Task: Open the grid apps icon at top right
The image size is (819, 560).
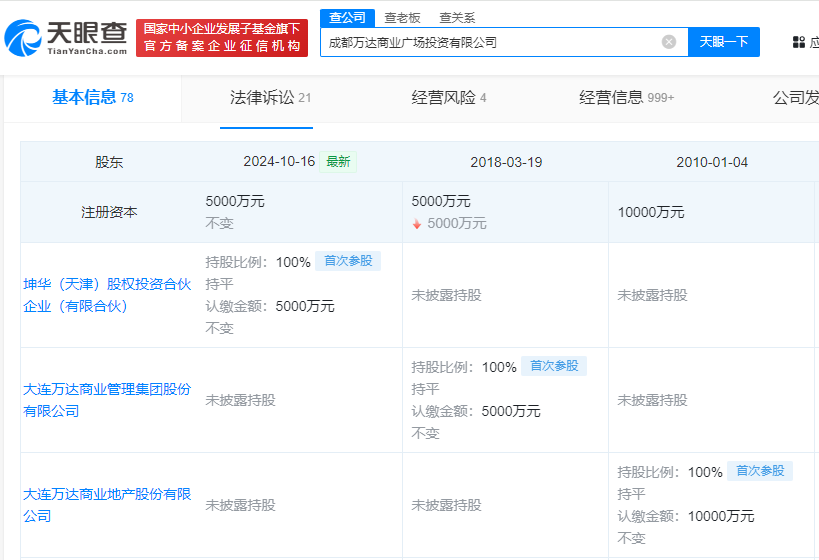Action: (798, 42)
